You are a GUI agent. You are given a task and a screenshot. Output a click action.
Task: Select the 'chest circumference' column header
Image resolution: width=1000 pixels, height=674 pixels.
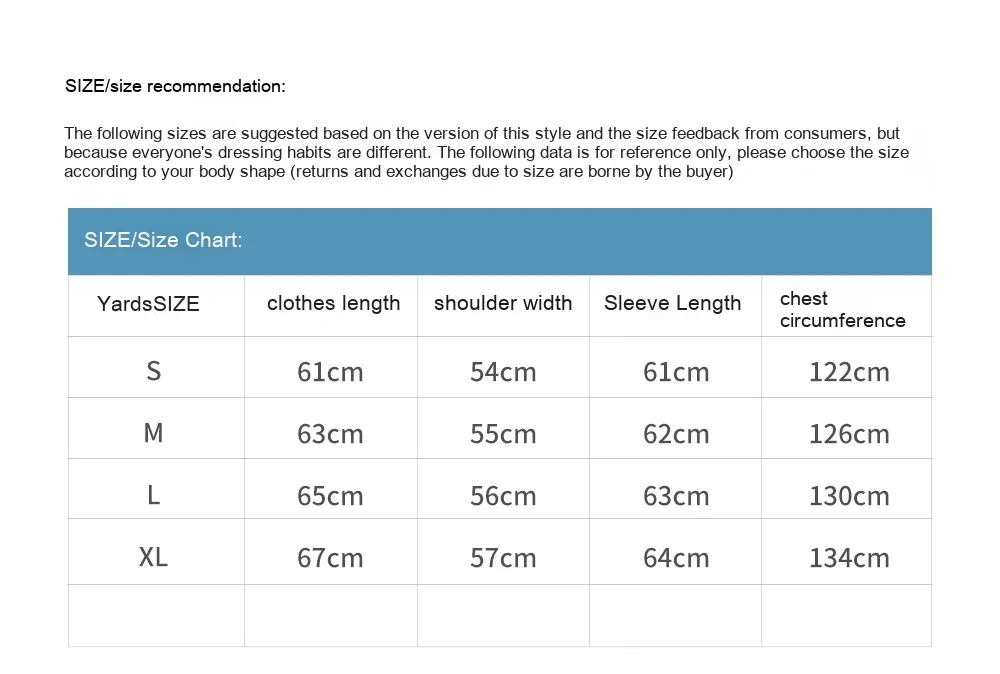[x=842, y=309]
